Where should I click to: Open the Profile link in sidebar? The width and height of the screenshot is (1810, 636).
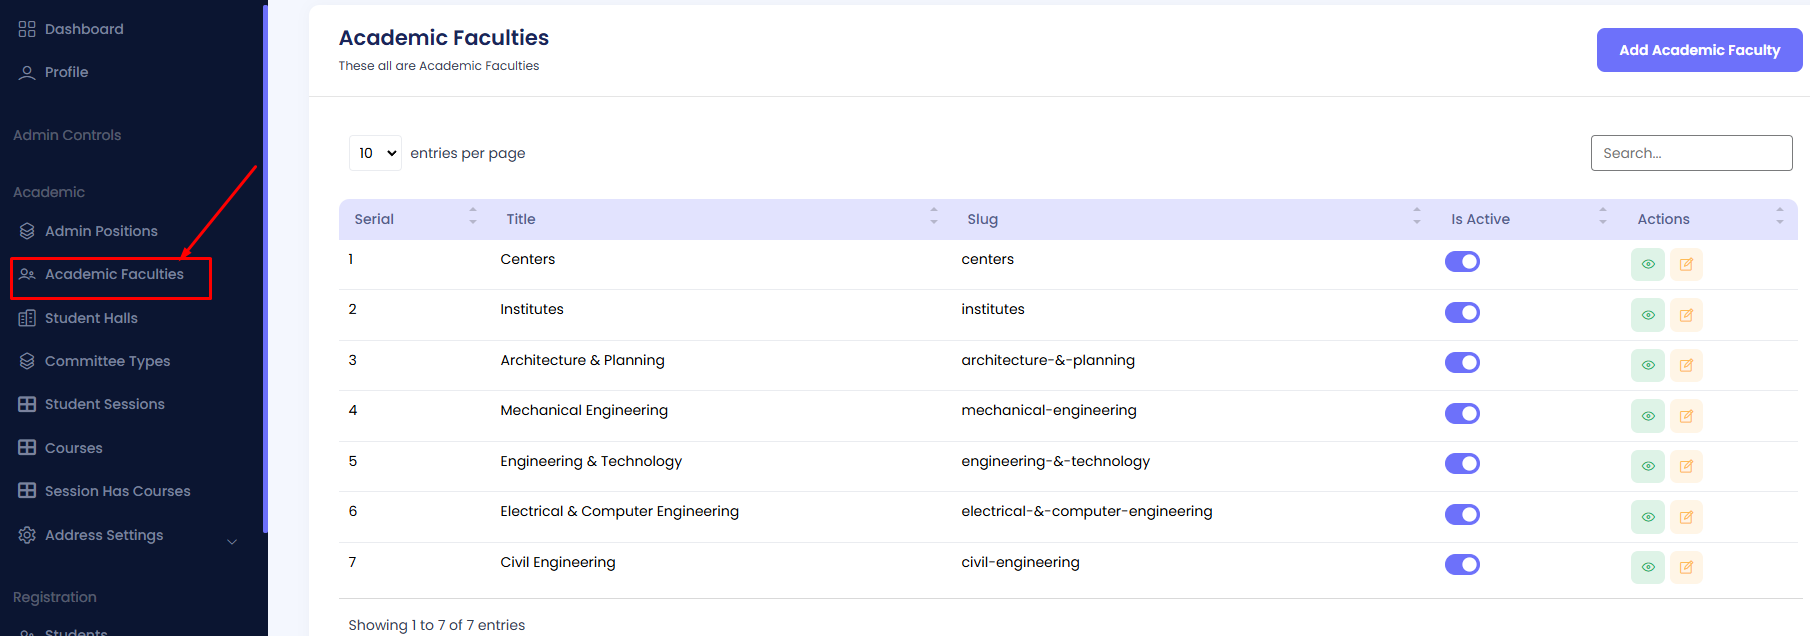pyautogui.click(x=66, y=72)
